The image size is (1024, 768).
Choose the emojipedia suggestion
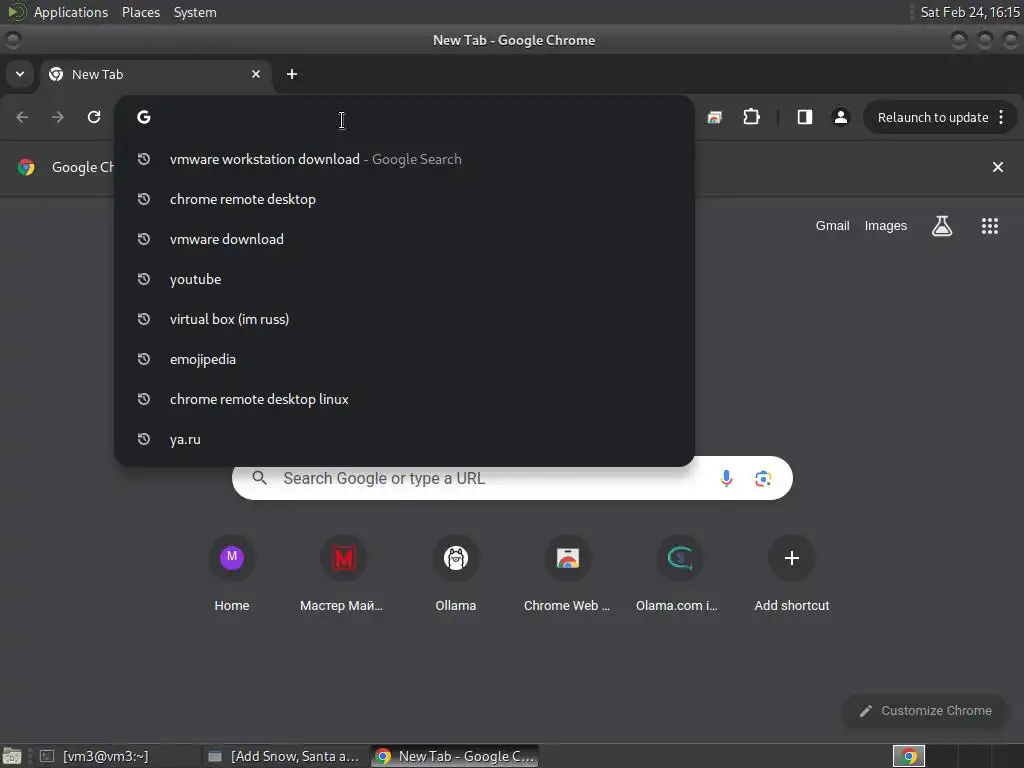pyautogui.click(x=404, y=359)
